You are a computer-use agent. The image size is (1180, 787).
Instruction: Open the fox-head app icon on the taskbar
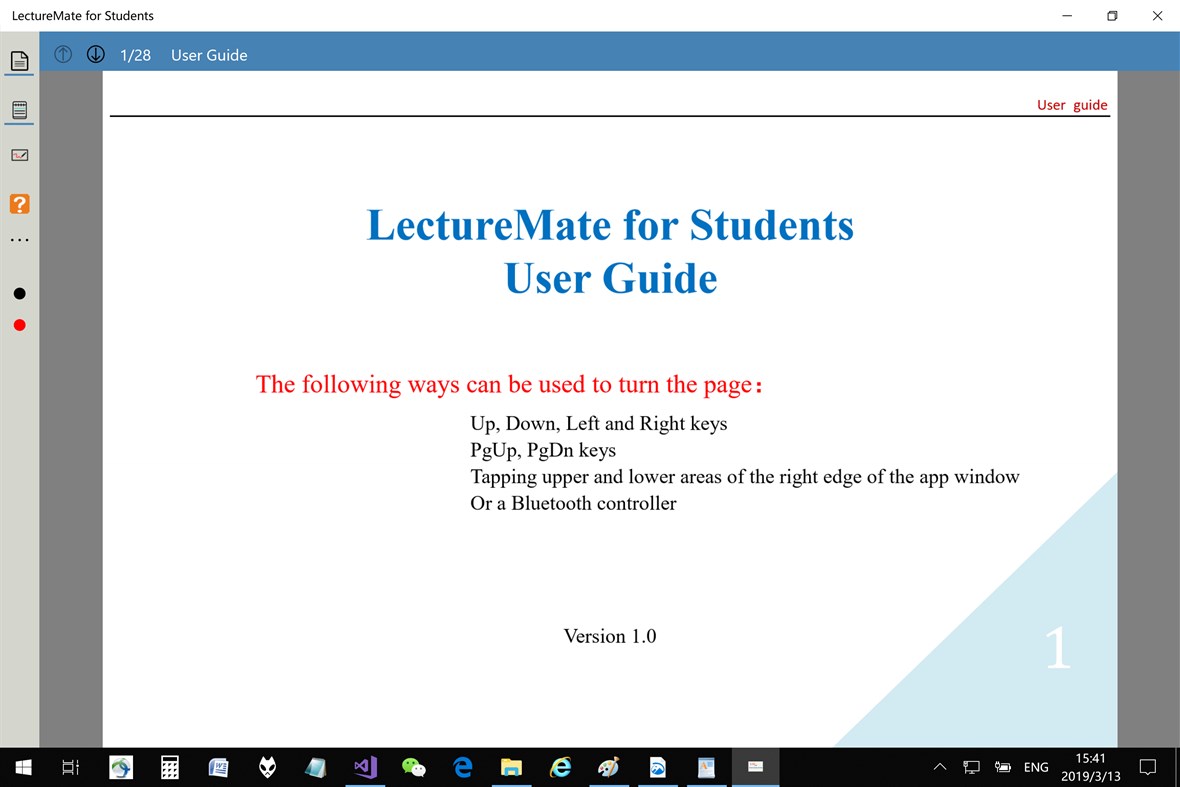point(267,767)
